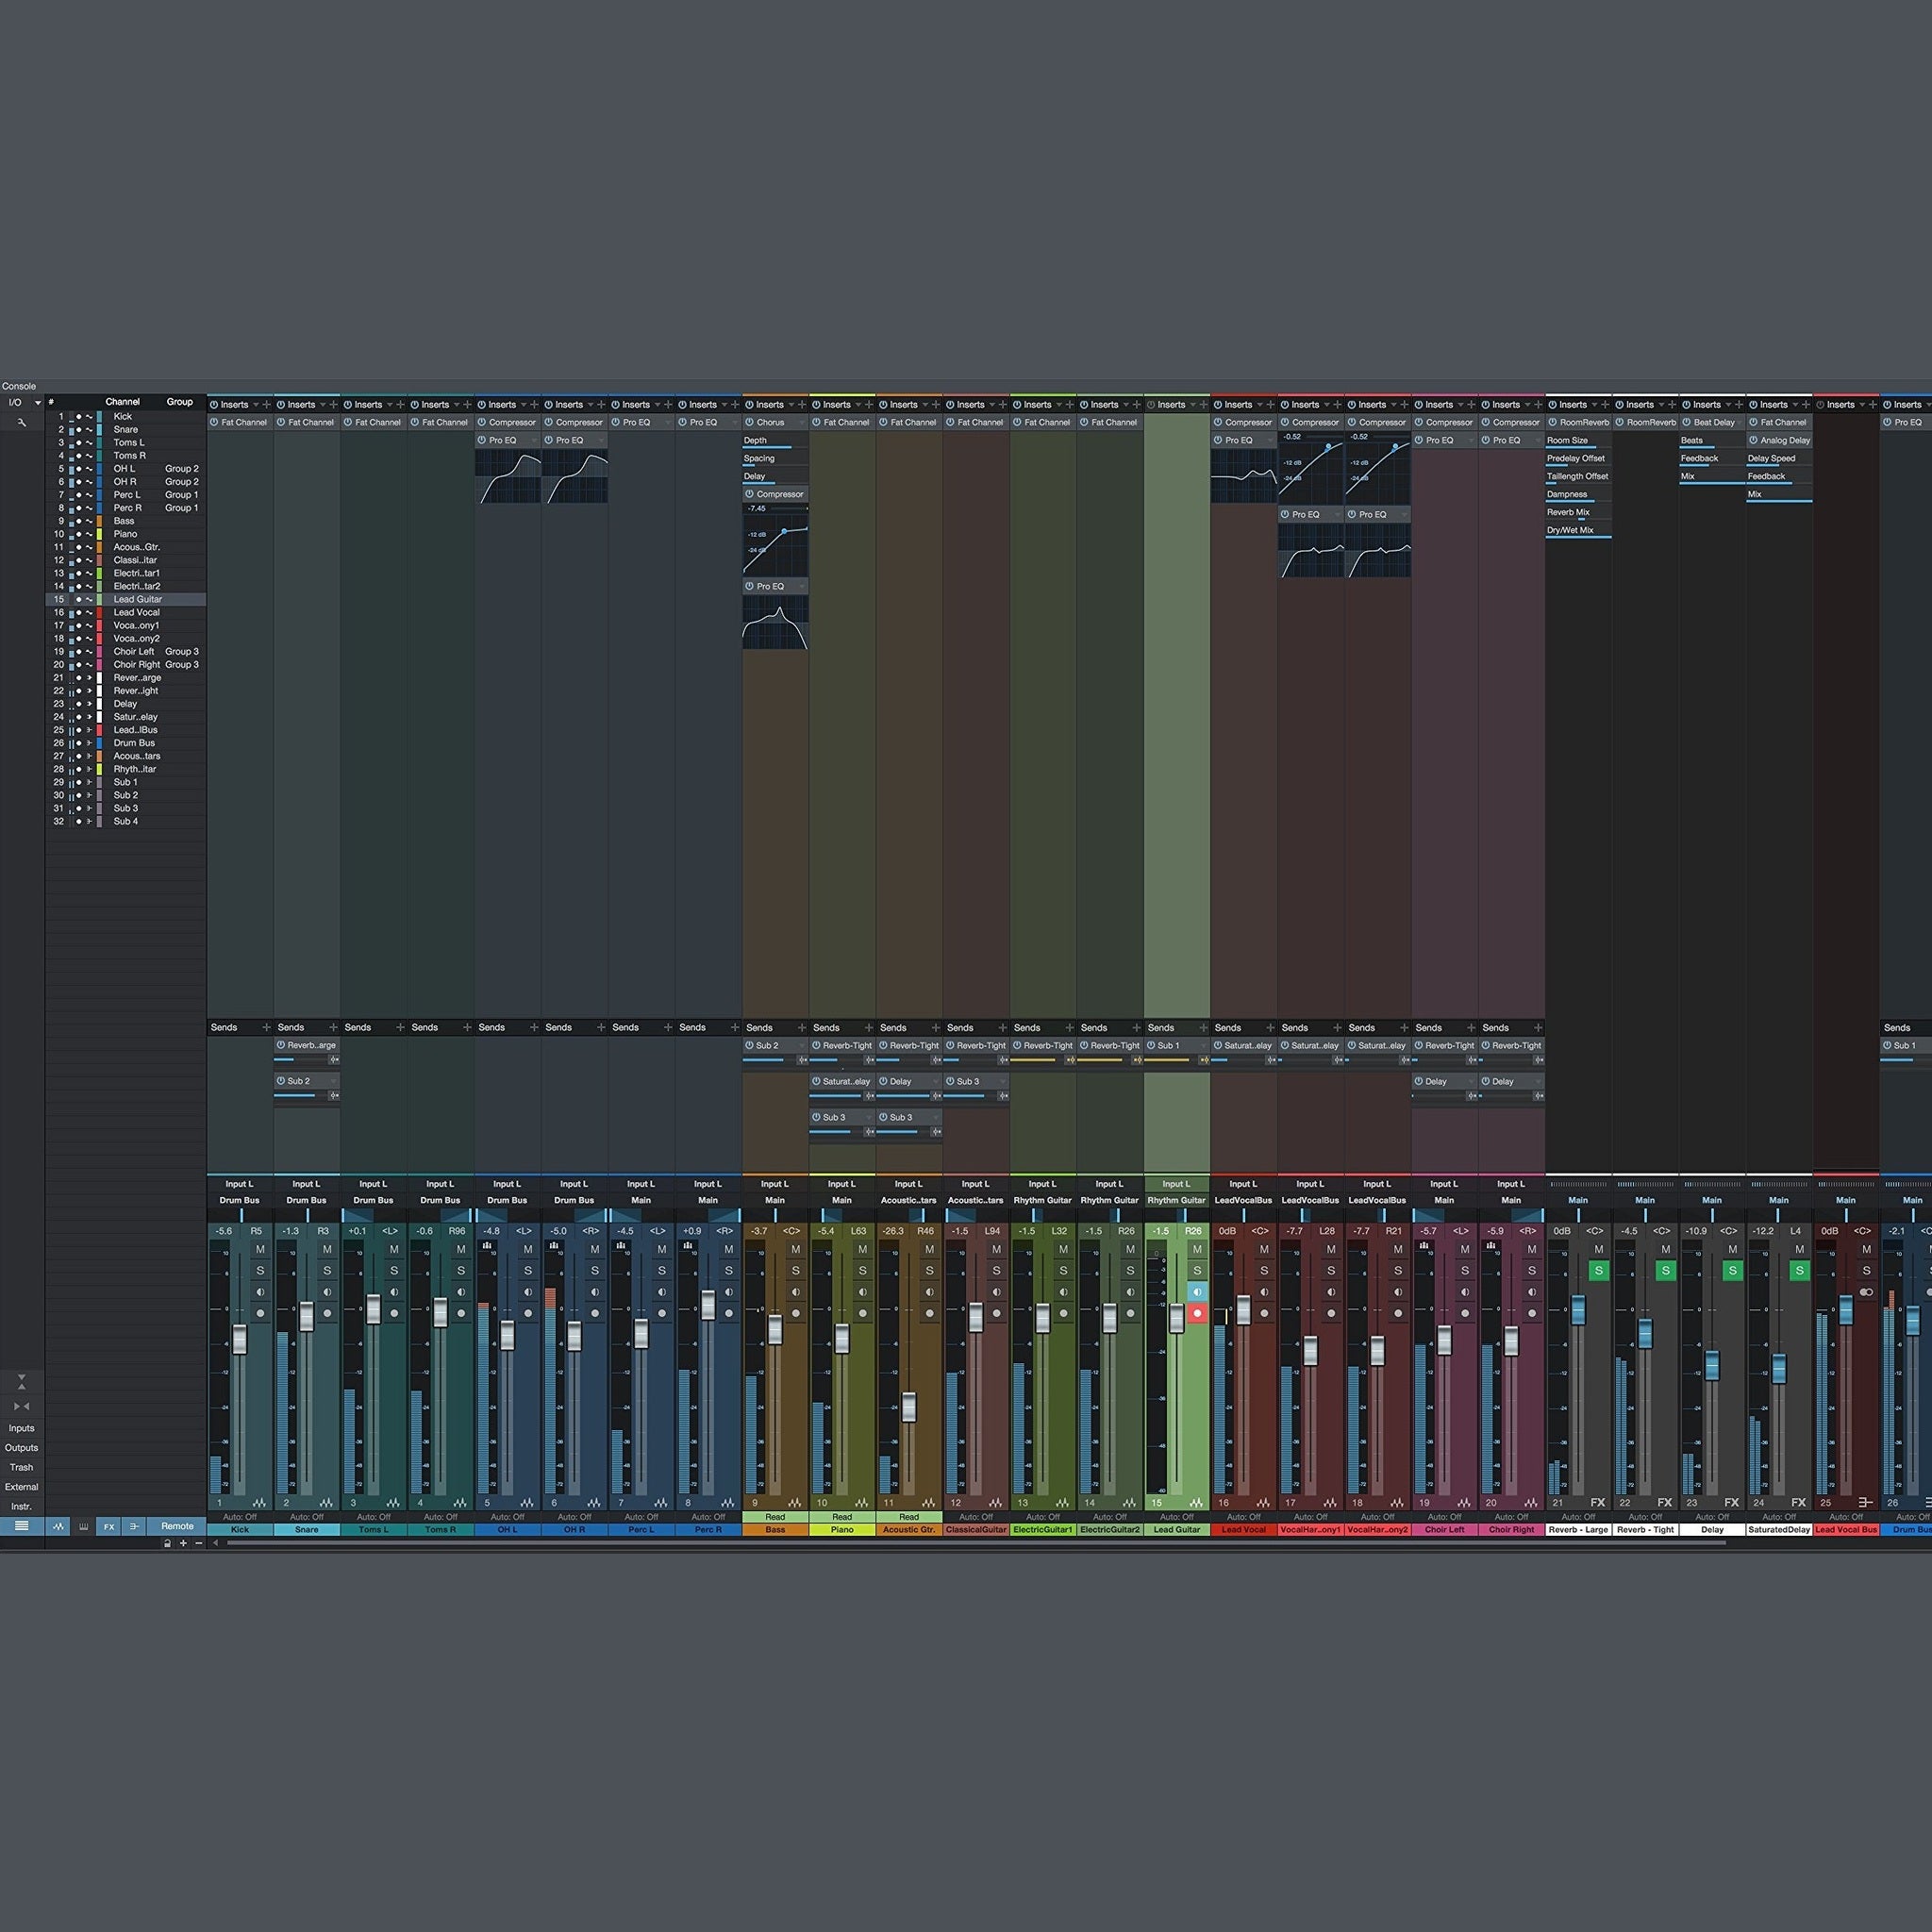
Task: Disable solo on Reverb - Tight channel
Action: [1666, 1271]
